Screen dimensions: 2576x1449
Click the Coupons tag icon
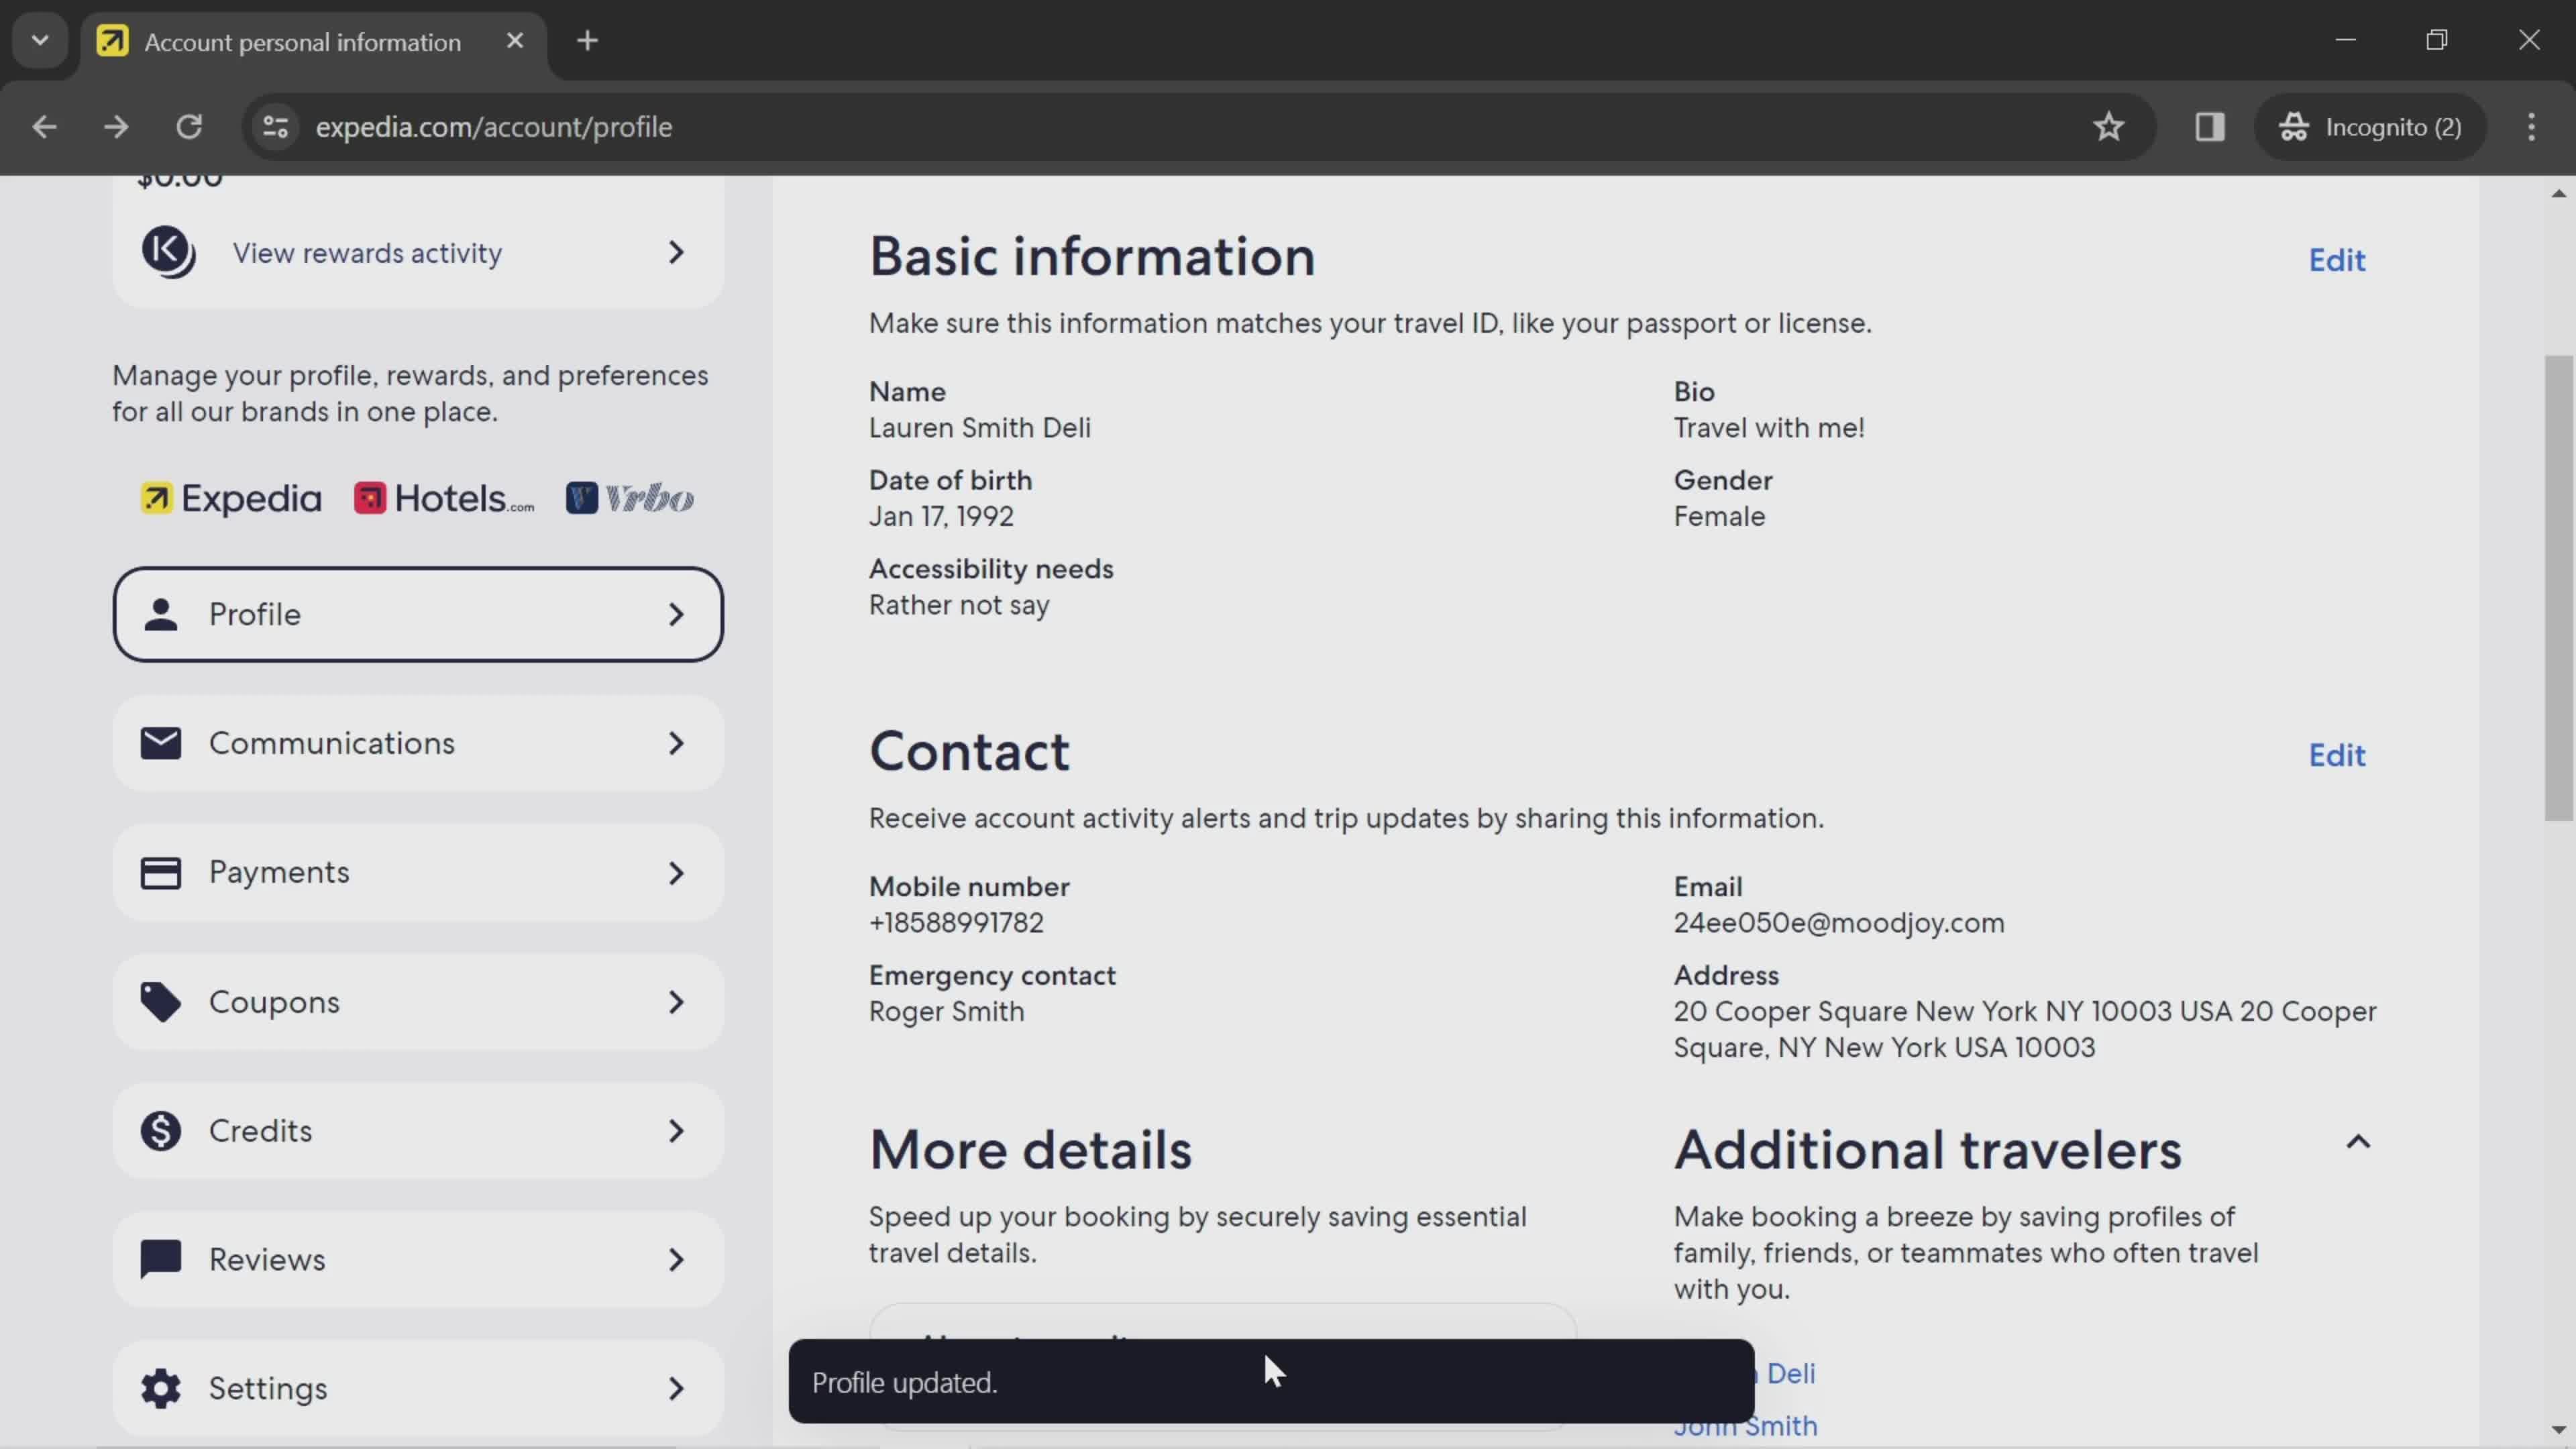(x=160, y=1002)
